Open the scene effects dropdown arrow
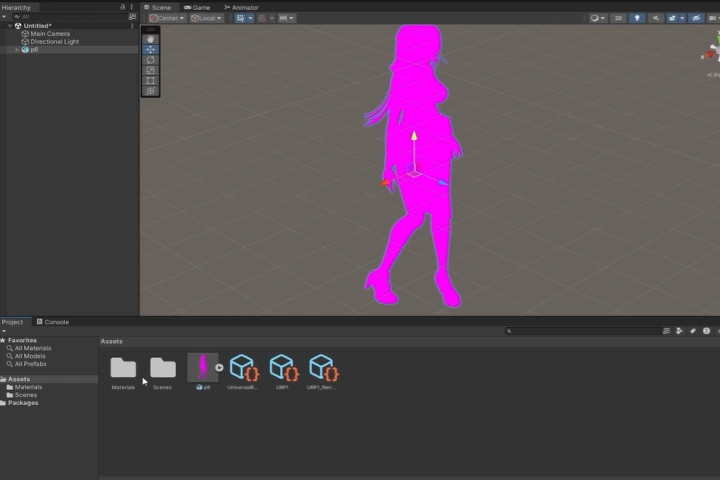This screenshot has width=720, height=480. [682, 18]
